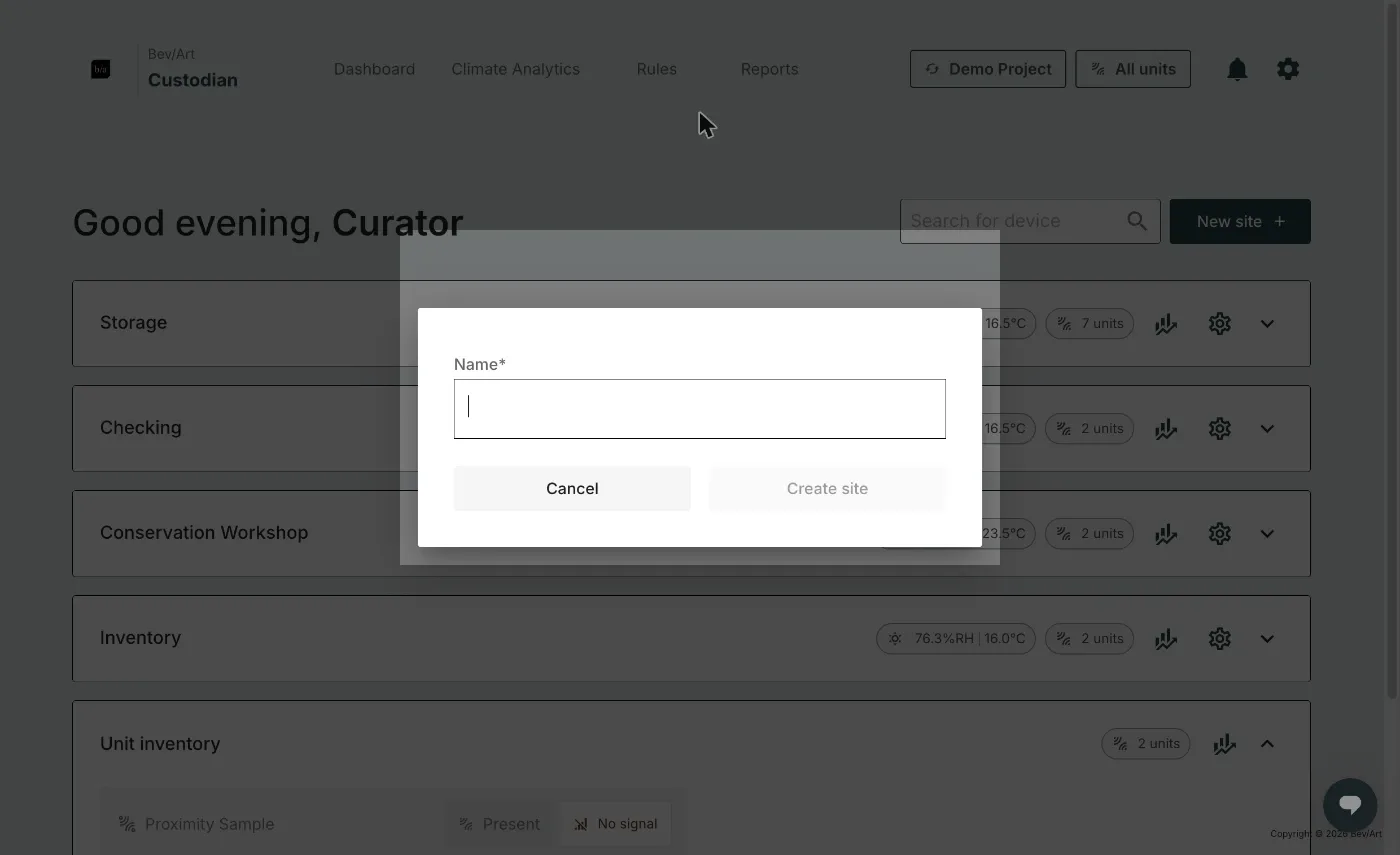Open analytics chart for Unit inventory
Image resolution: width=1400 pixels, height=855 pixels.
1224,744
